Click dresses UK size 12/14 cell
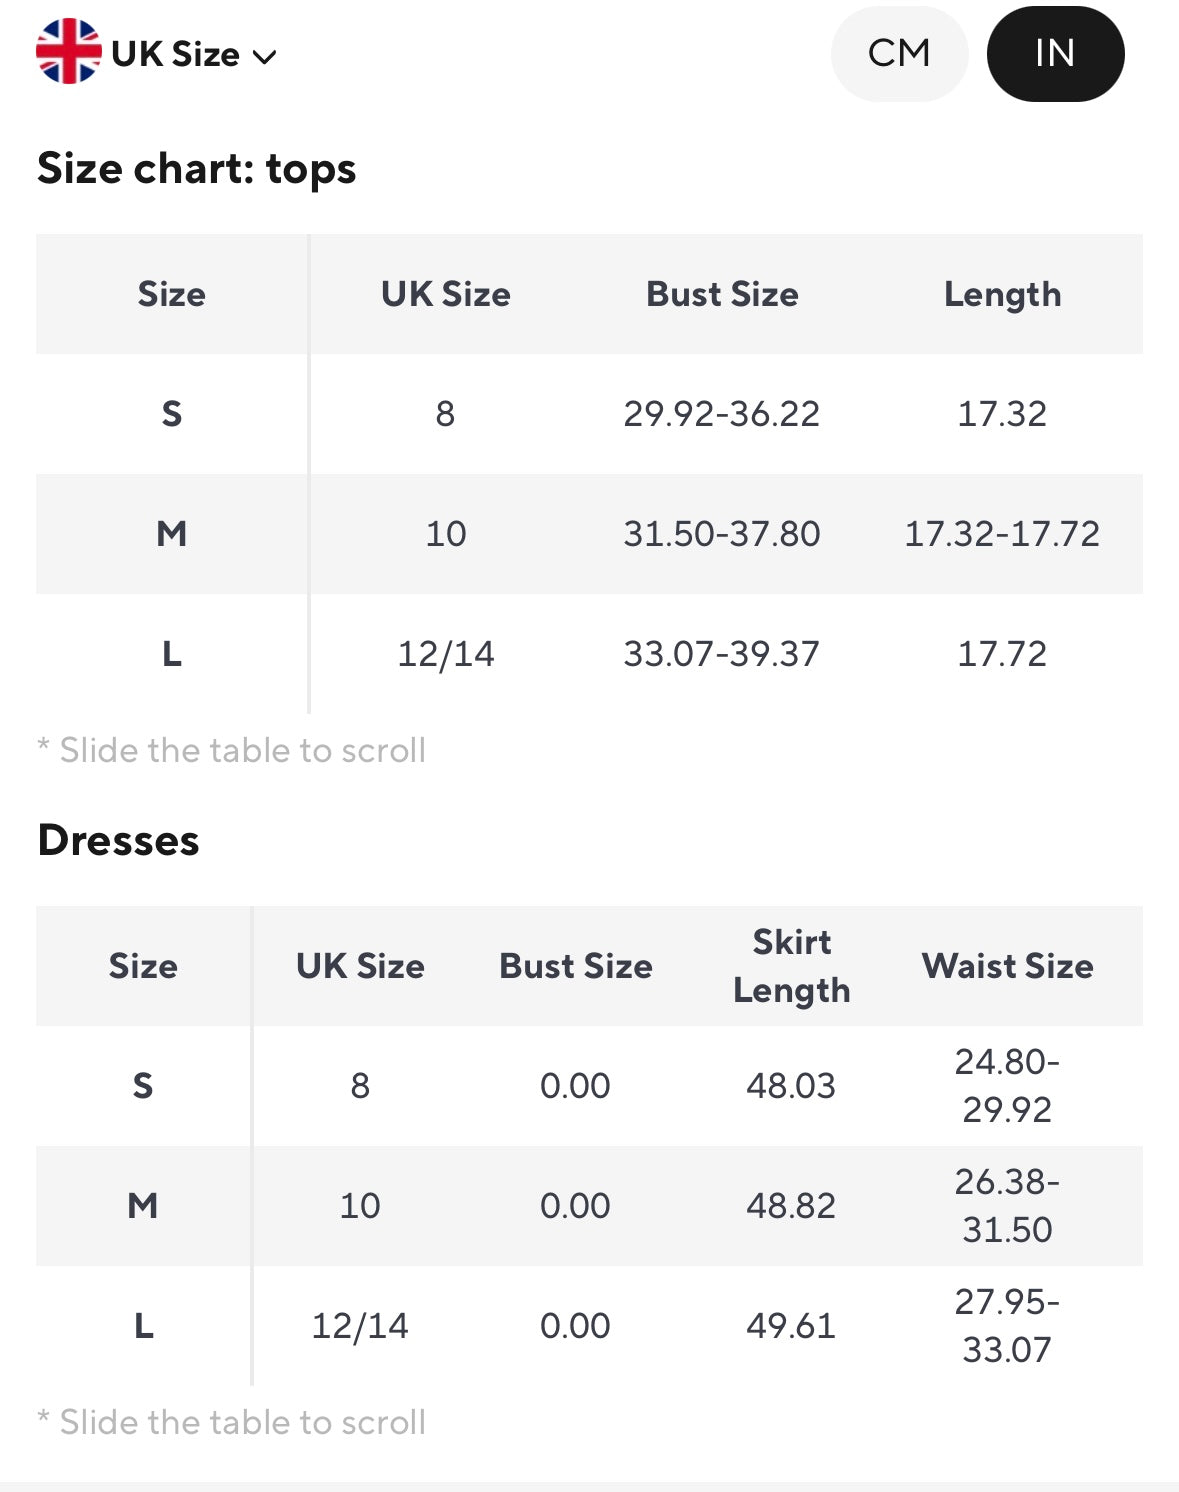The height and width of the screenshot is (1492, 1179). click(x=360, y=1326)
